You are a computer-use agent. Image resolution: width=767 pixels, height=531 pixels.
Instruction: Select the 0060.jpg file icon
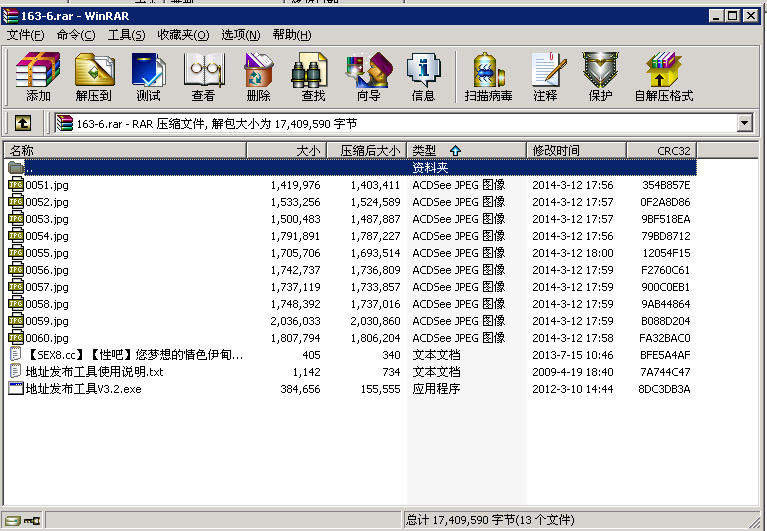coord(16,337)
